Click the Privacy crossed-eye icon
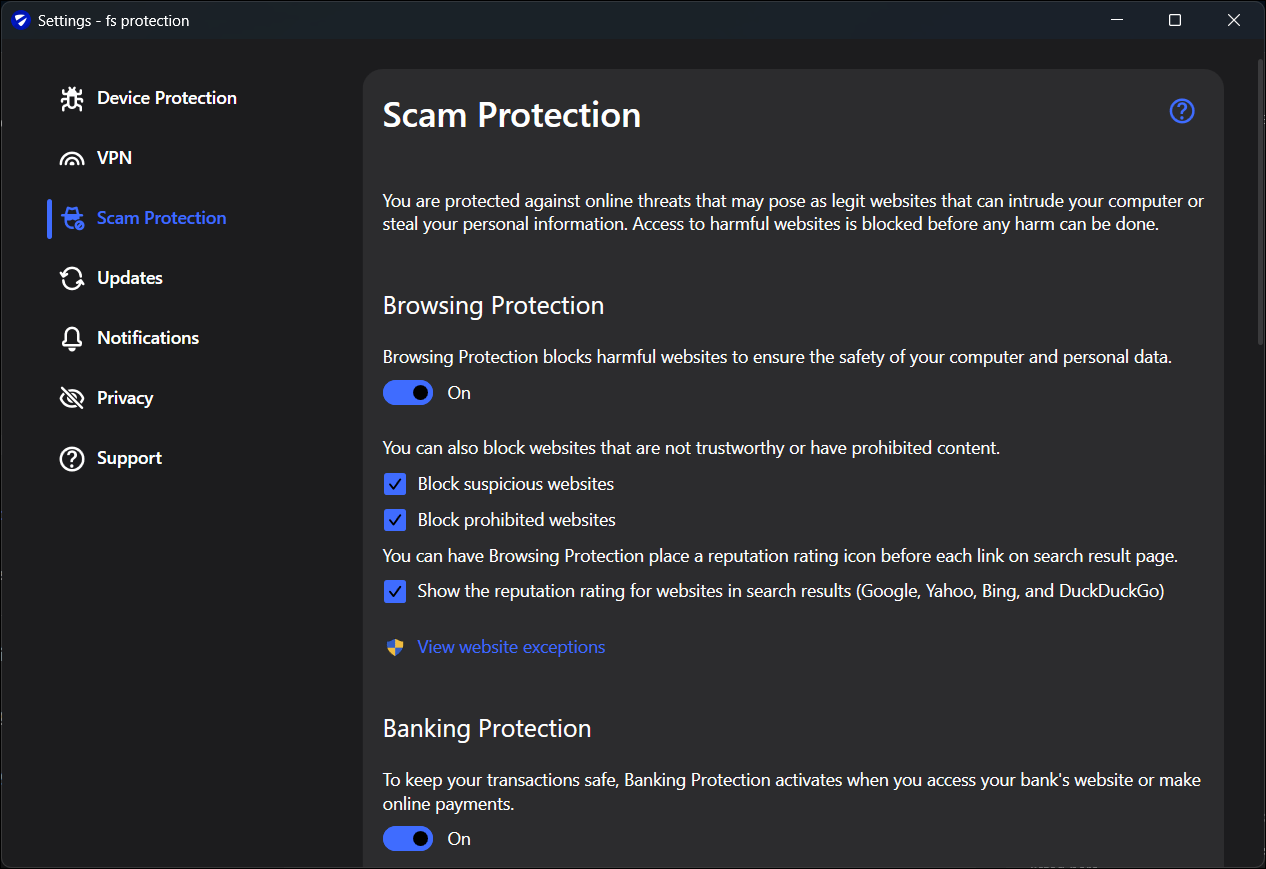Screen dimensions: 1266x869 click(x=72, y=398)
